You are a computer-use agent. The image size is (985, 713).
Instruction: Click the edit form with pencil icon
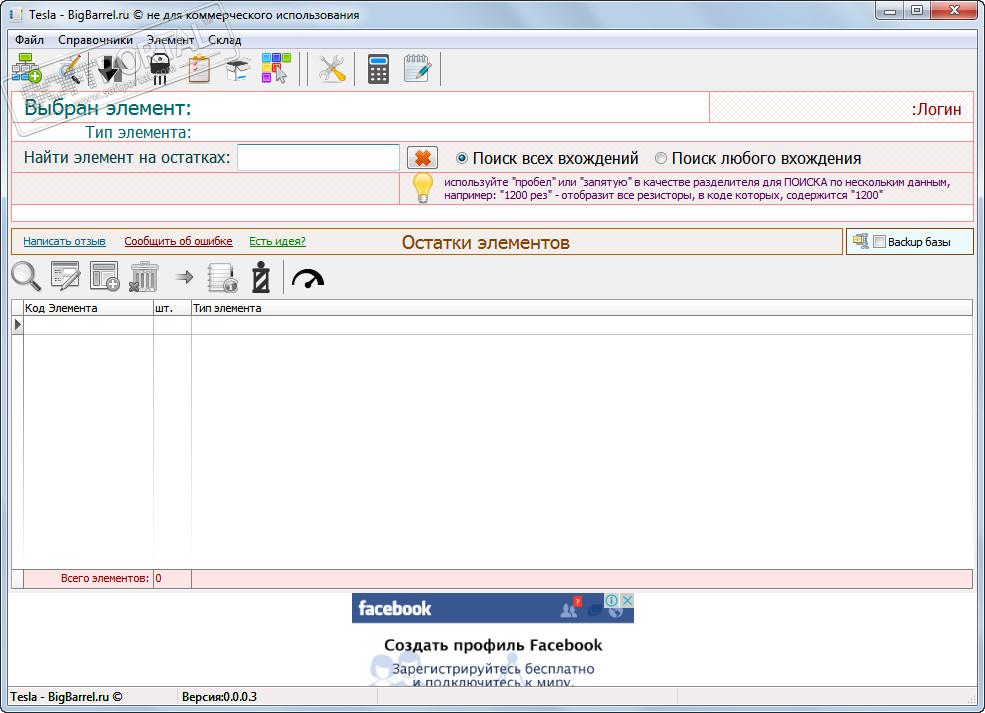65,276
